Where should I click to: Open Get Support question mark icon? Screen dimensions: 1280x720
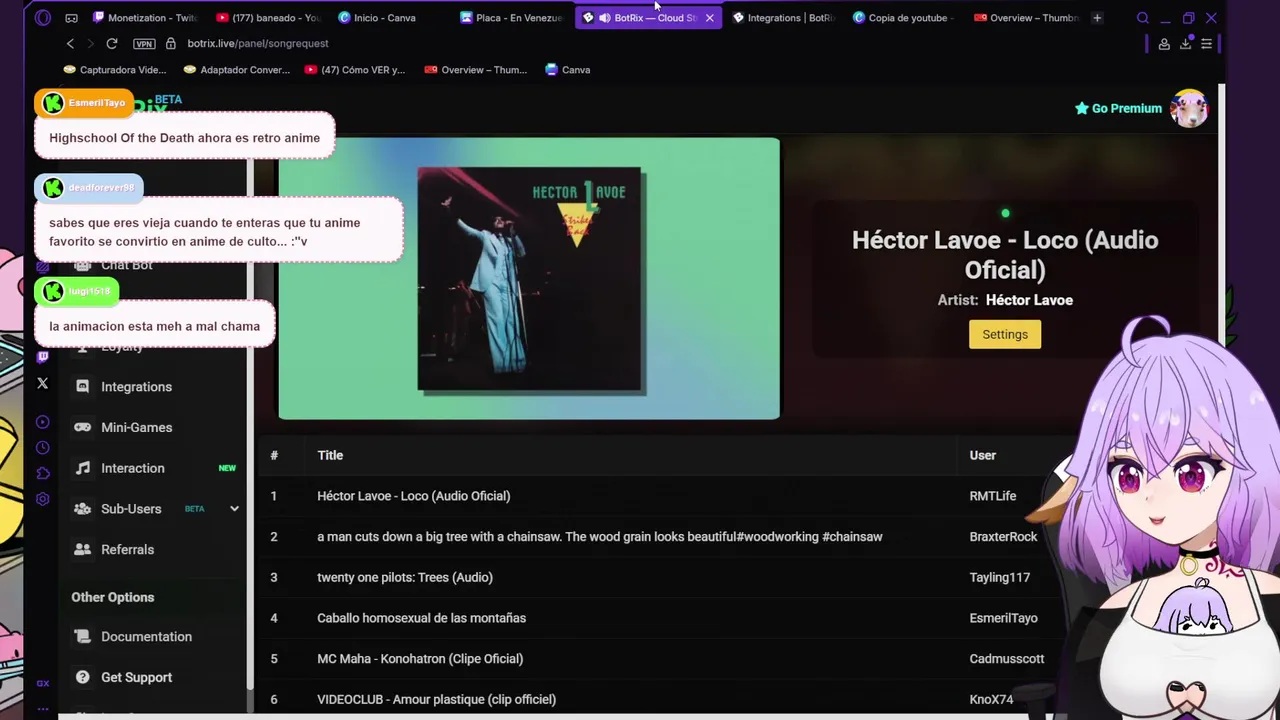coord(82,677)
